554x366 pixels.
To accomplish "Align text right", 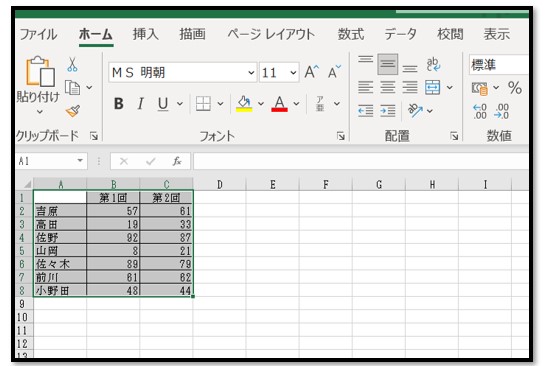I will 410,87.
